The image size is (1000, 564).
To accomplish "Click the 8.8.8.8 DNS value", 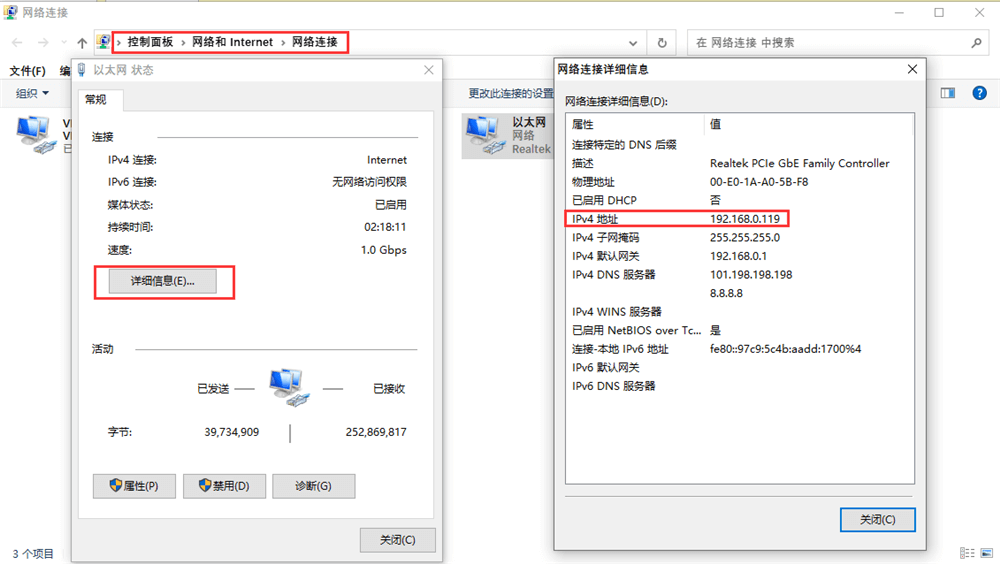I will tap(726, 293).
